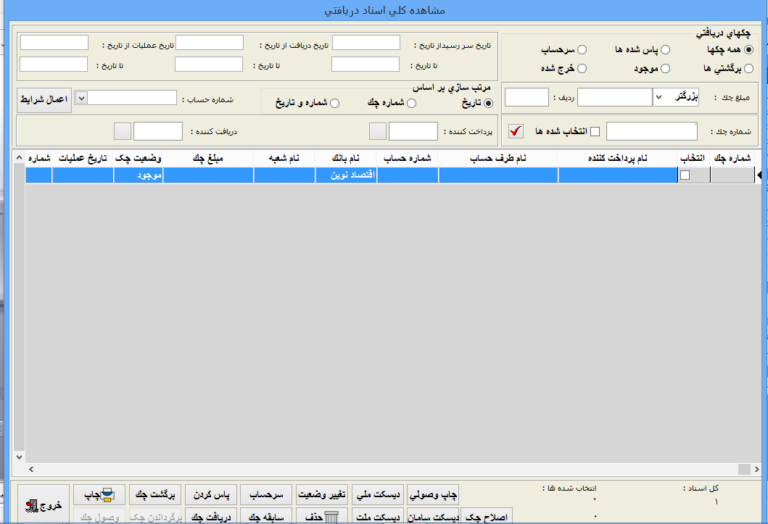Sort by تاريخ radio option
This screenshot has width=768, height=524.
coord(488,103)
